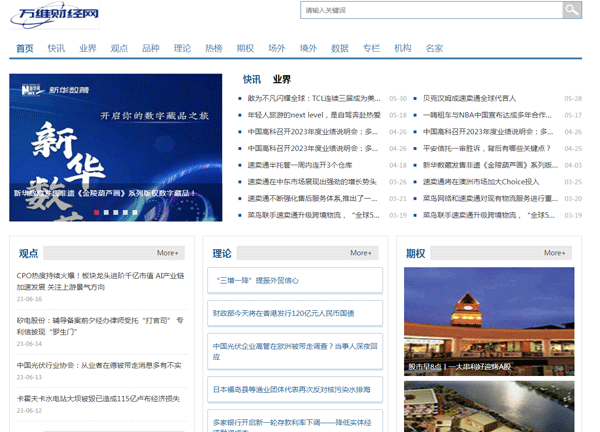Click the 观点 section heading
The width and height of the screenshot is (600, 432).
pos(29,253)
